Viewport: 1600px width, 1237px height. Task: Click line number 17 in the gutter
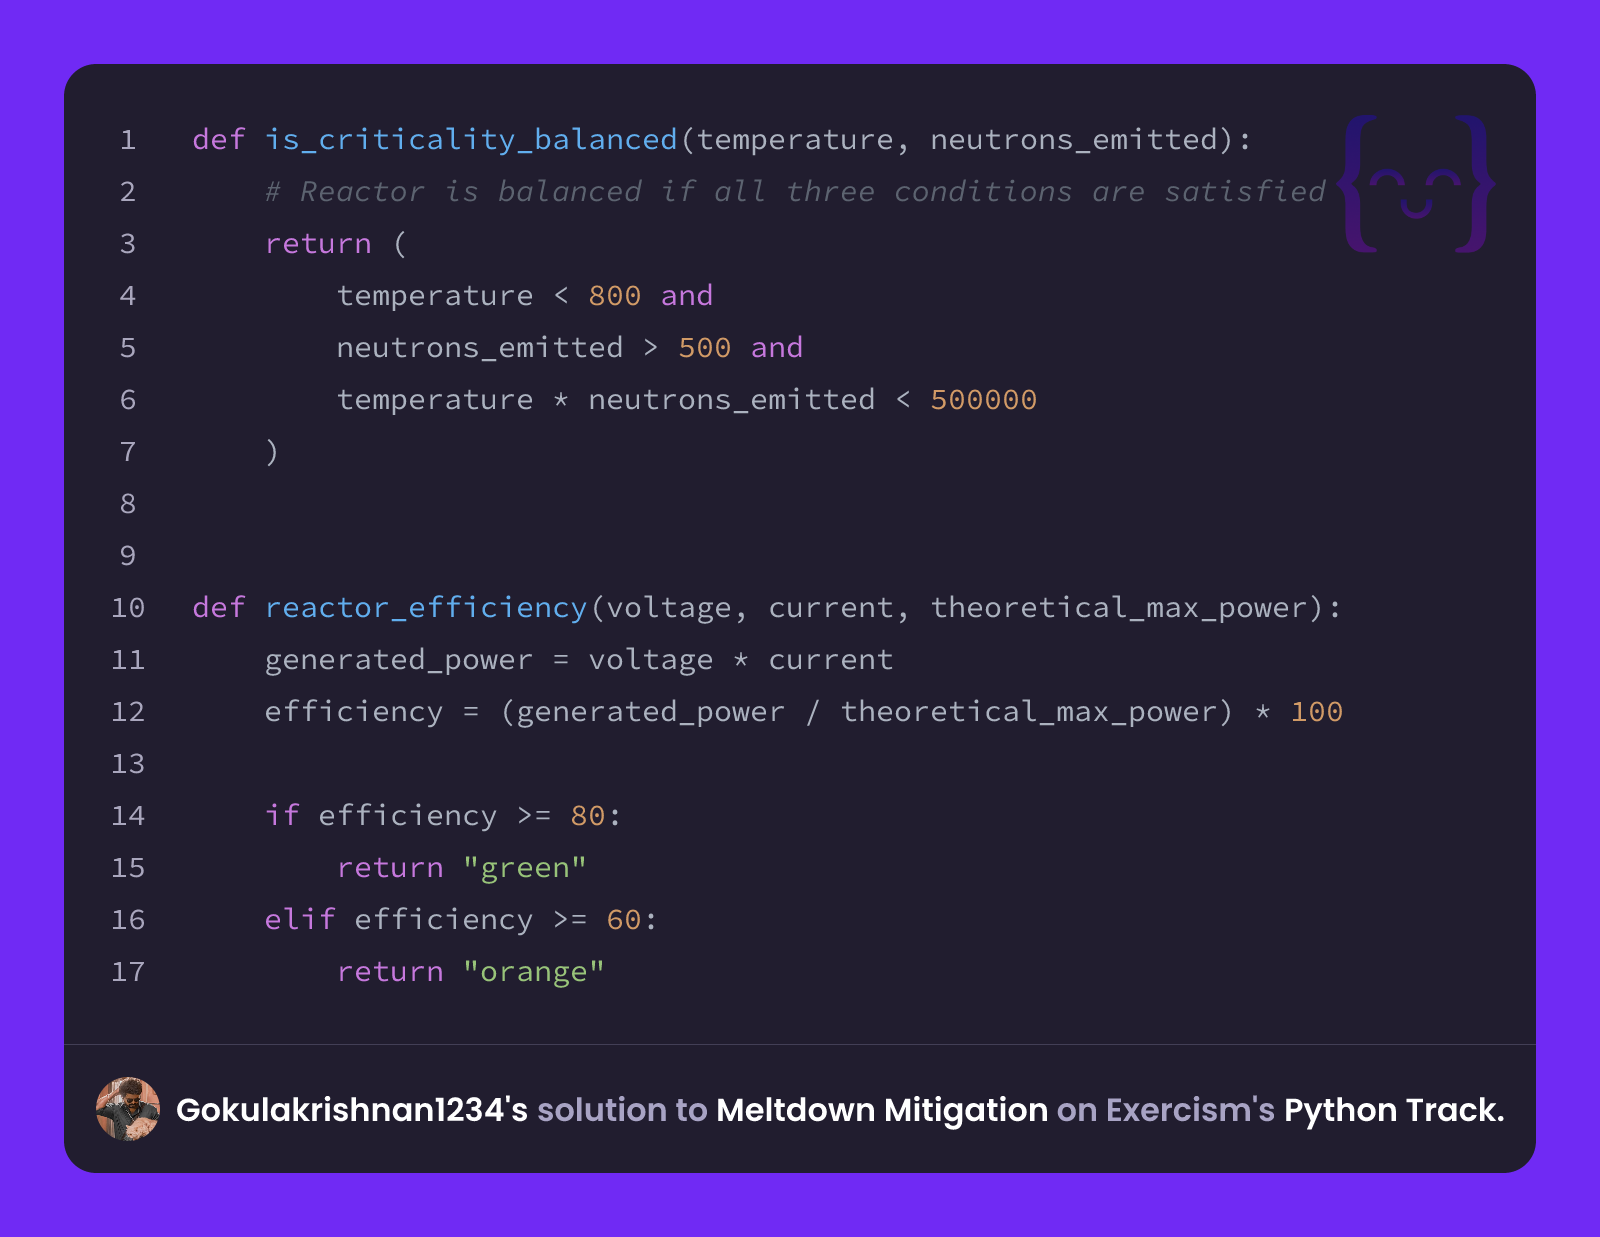(128, 971)
